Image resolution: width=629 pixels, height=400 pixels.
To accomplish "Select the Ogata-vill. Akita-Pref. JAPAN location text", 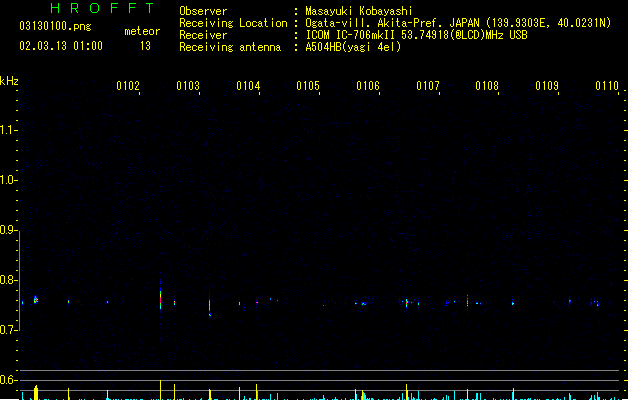I will (458, 23).
